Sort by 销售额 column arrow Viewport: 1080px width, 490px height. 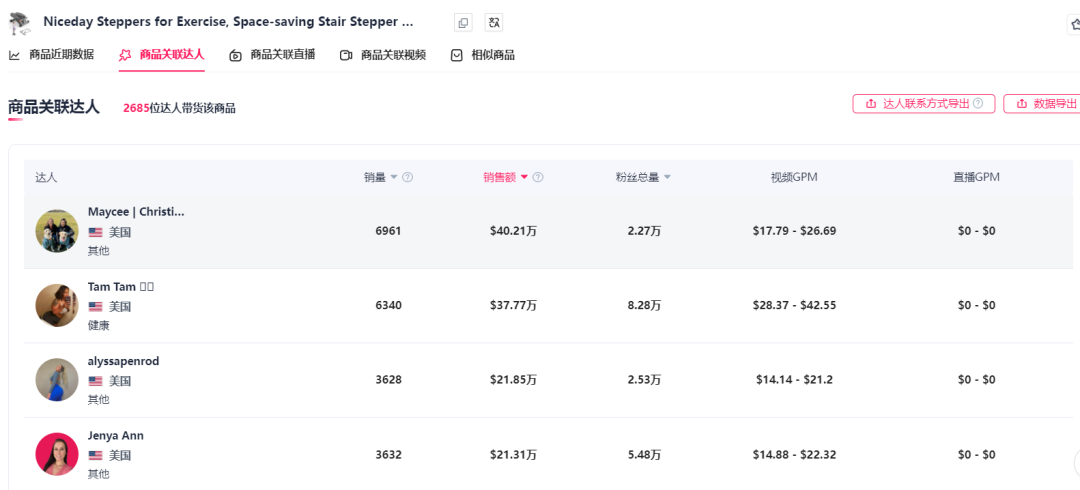(524, 177)
